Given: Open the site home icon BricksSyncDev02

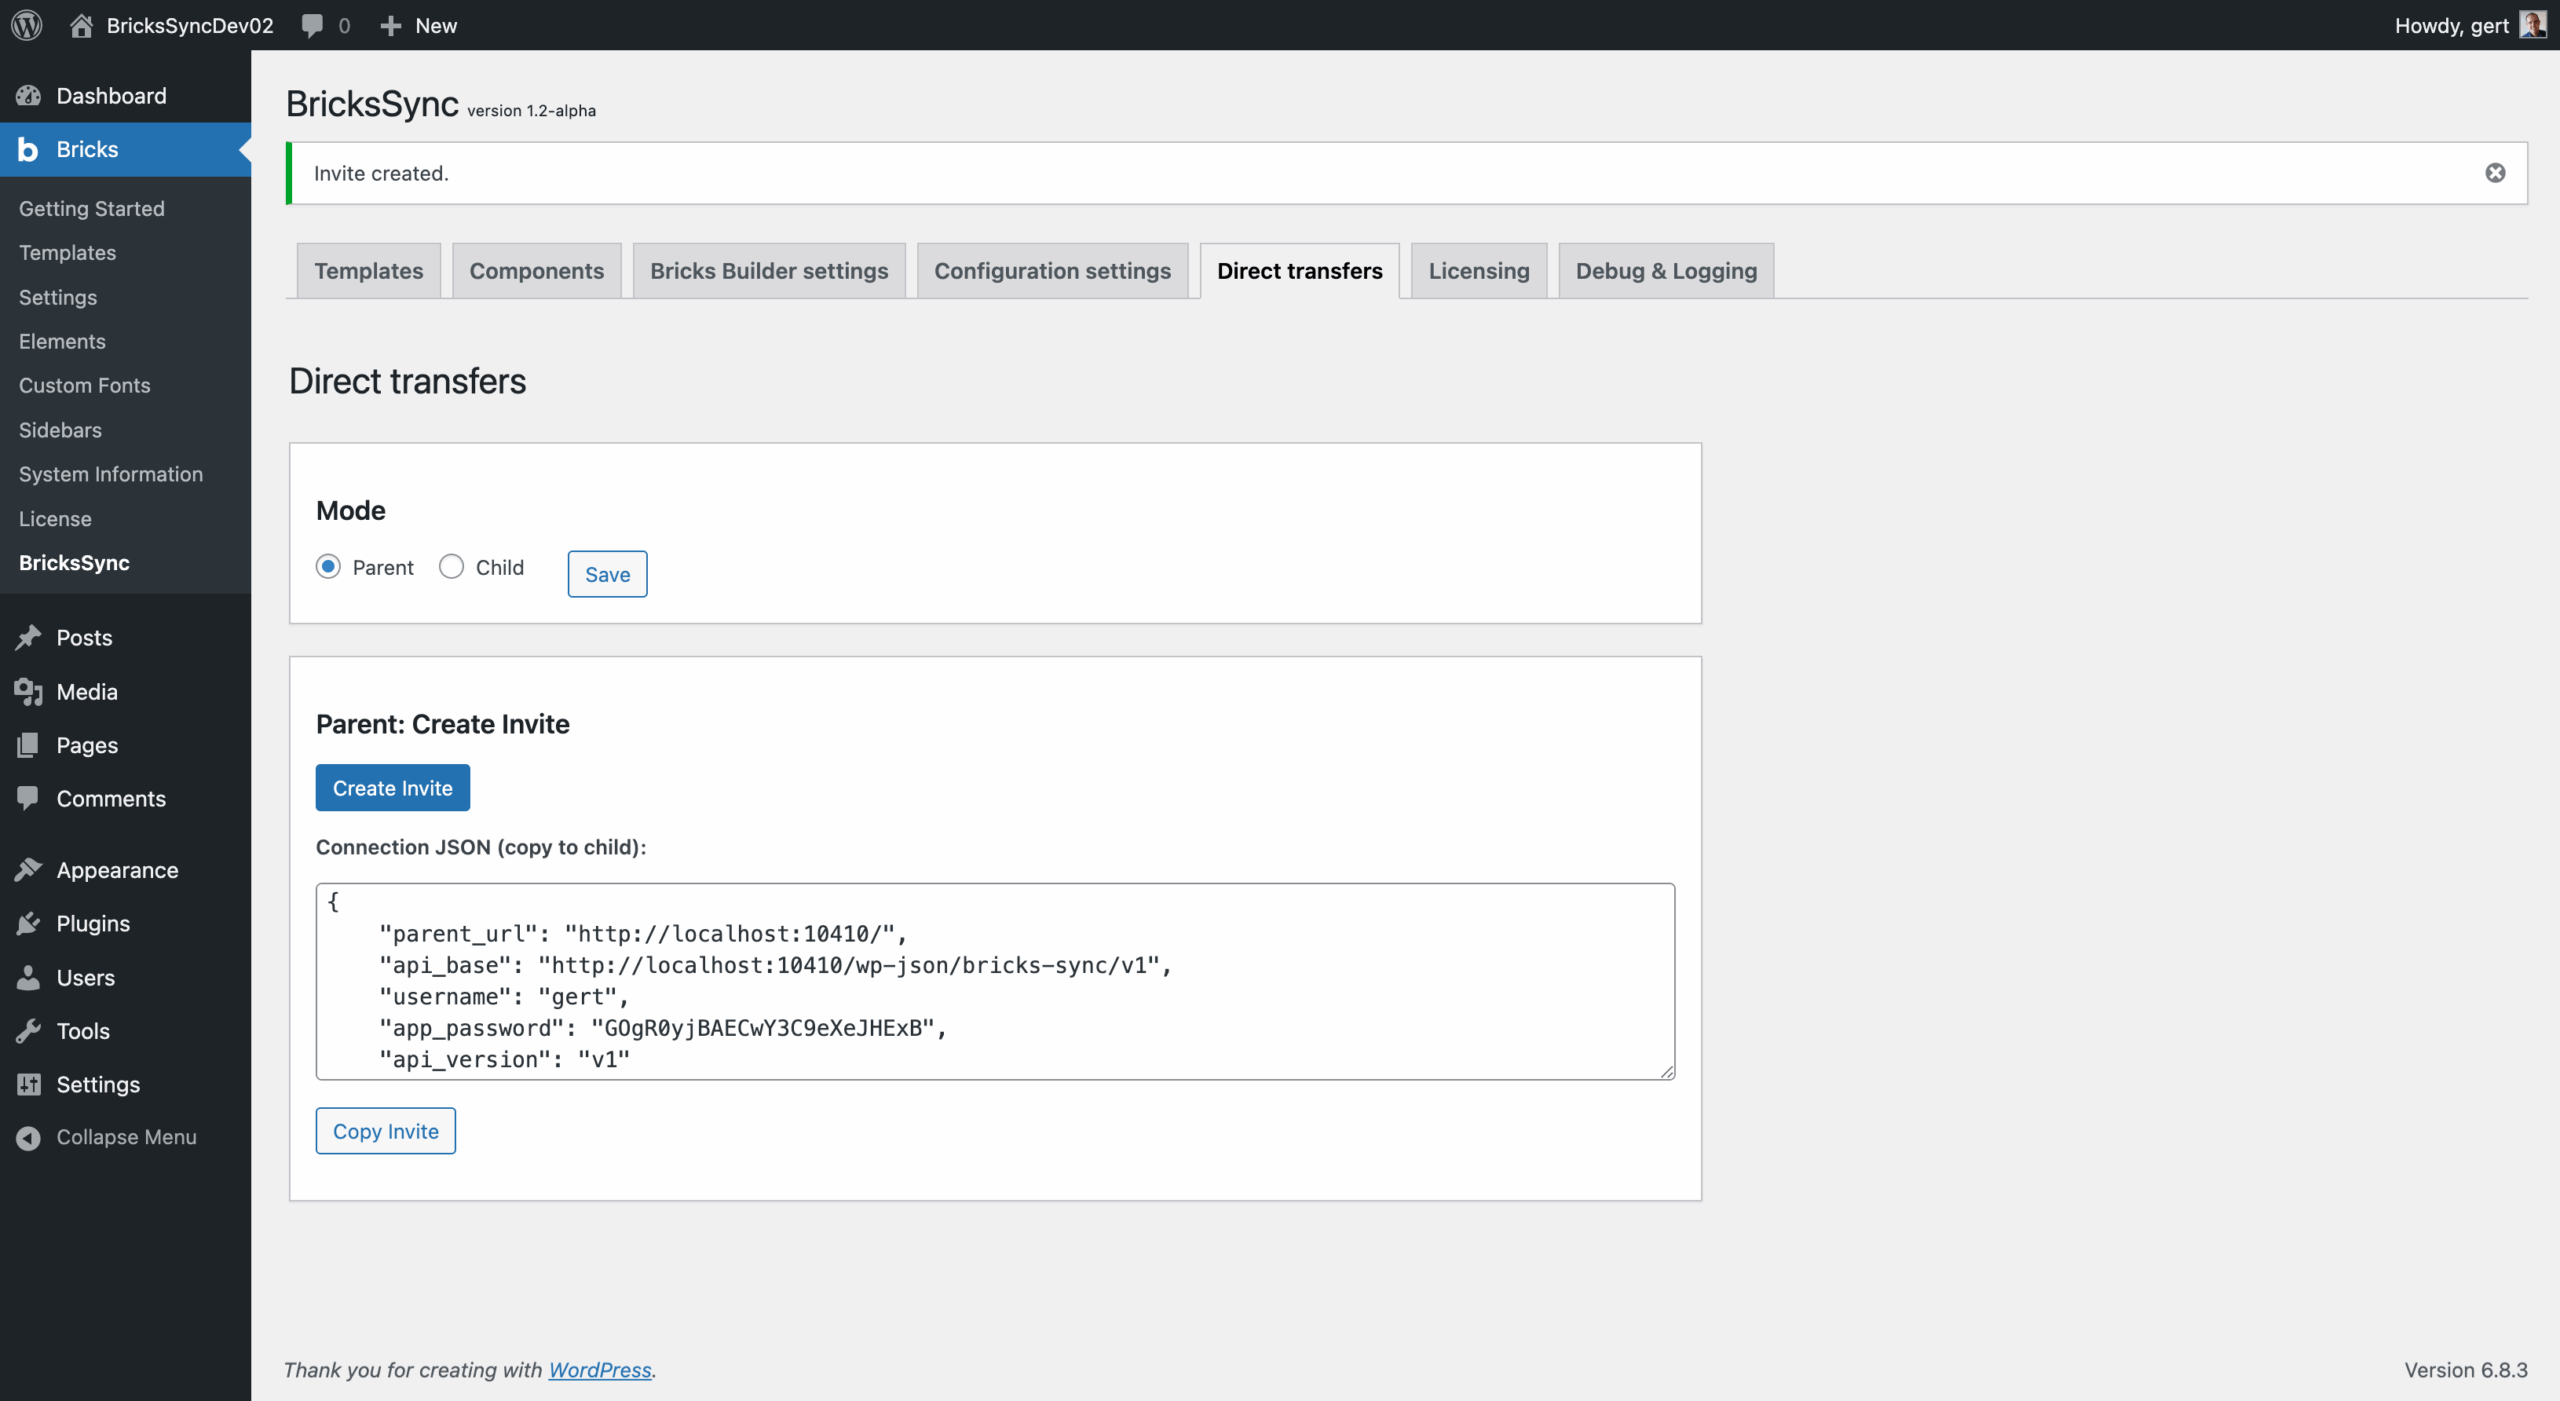Looking at the screenshot, I should click(x=81, y=25).
